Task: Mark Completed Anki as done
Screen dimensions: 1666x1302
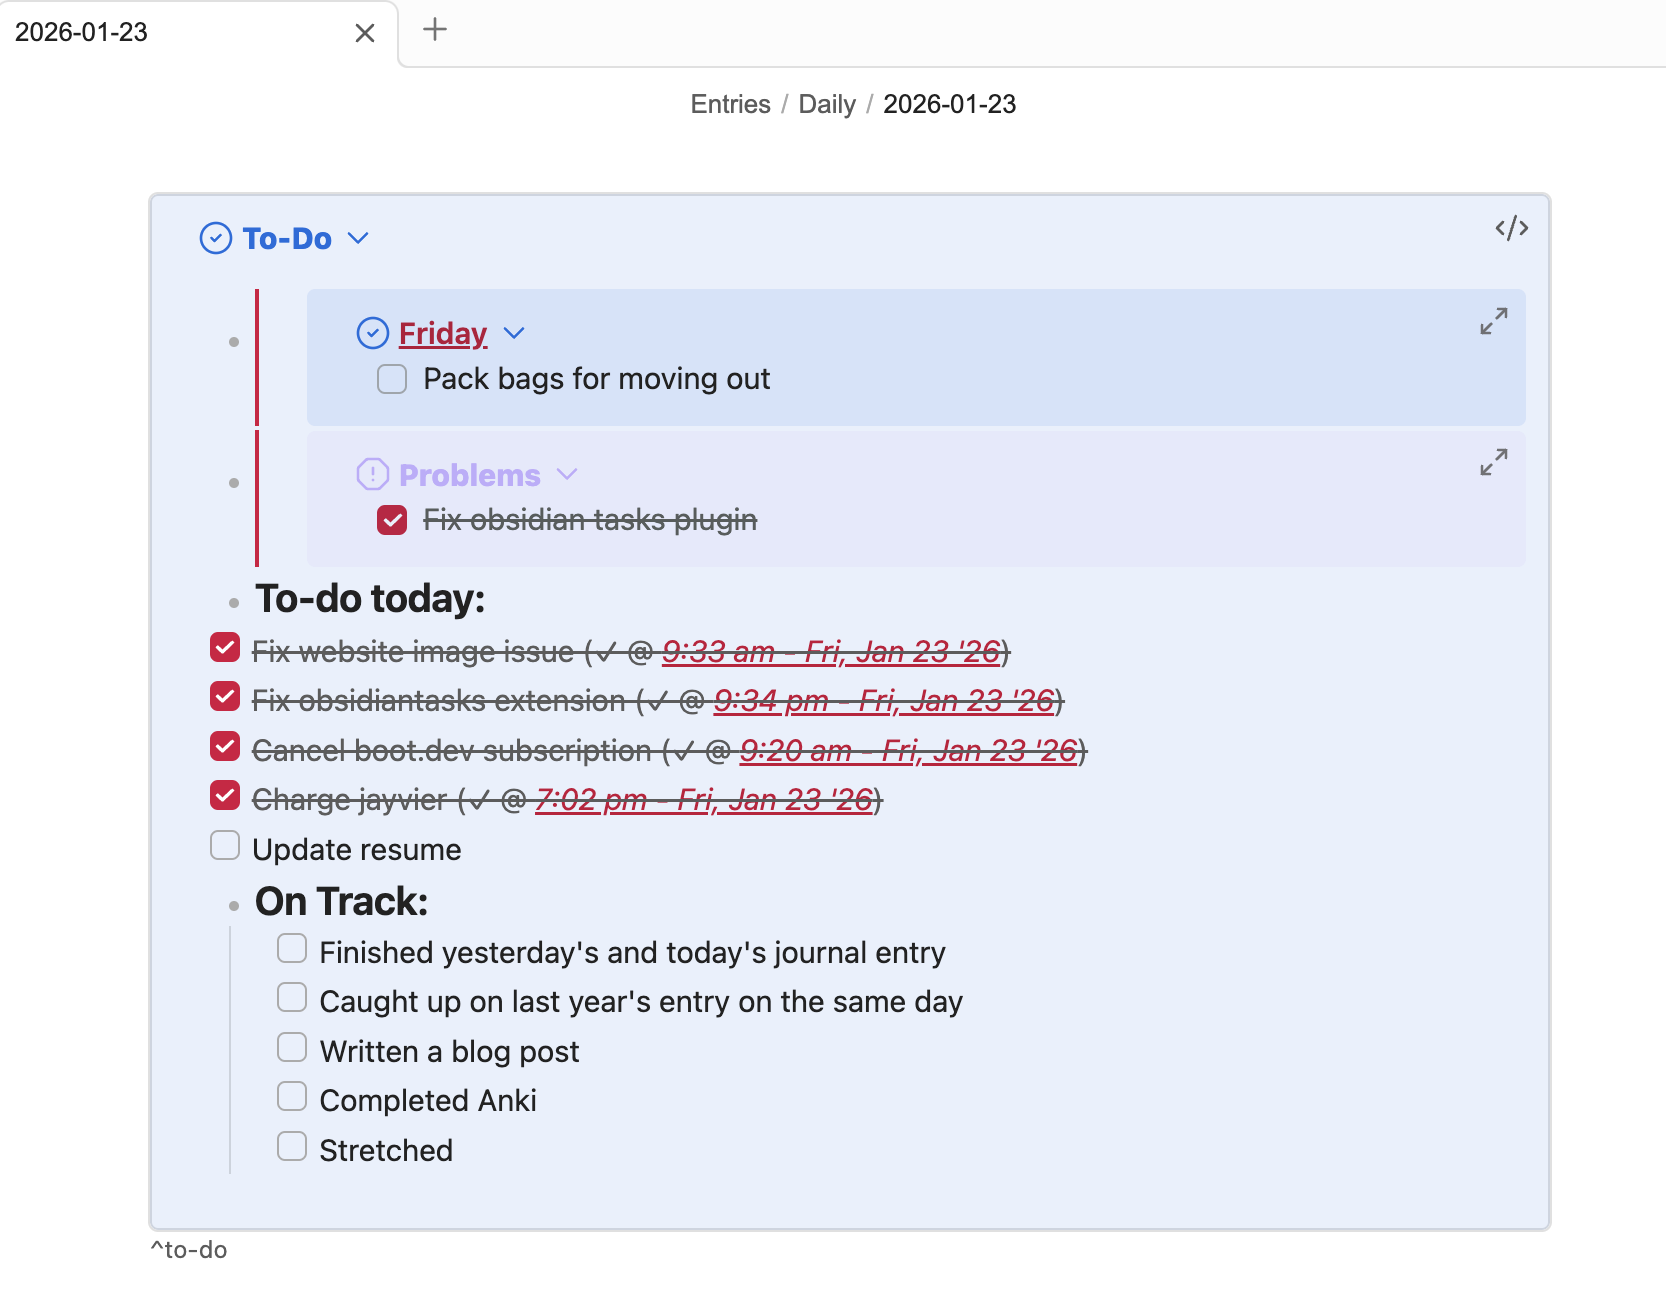Action: point(292,1097)
